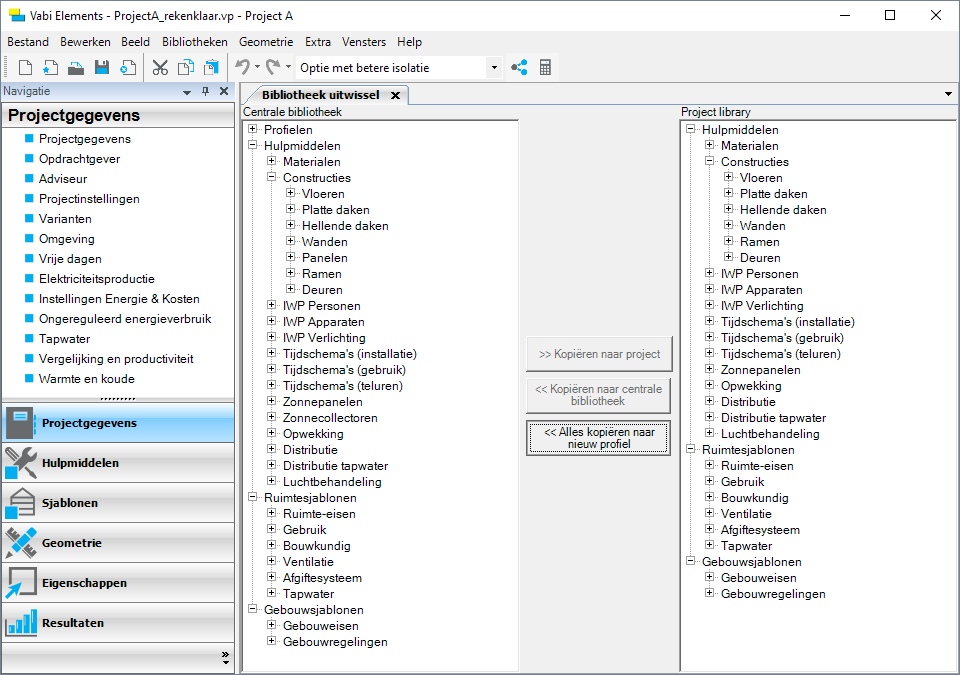Screen dimensions: 960x675
Task: Open the Bibliotheken menu
Action: (194, 42)
